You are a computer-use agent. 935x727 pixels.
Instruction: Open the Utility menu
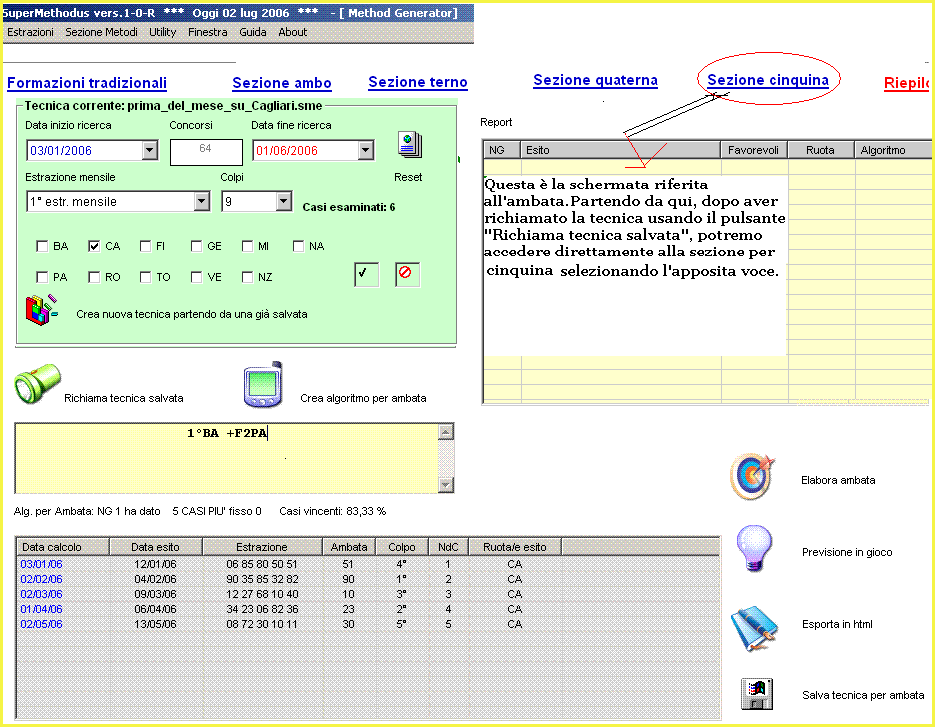tap(162, 32)
